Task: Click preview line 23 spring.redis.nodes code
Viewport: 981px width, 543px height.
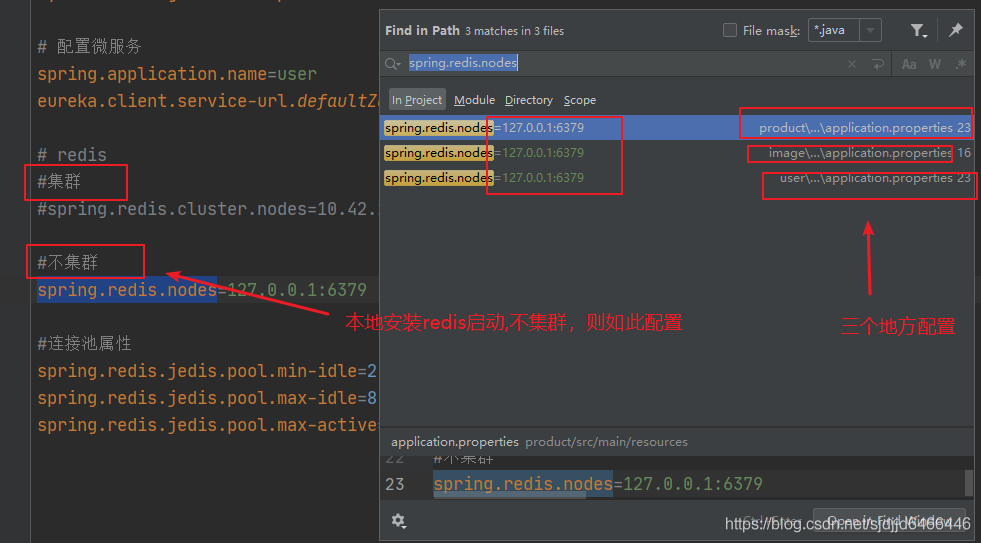Action: 597,484
